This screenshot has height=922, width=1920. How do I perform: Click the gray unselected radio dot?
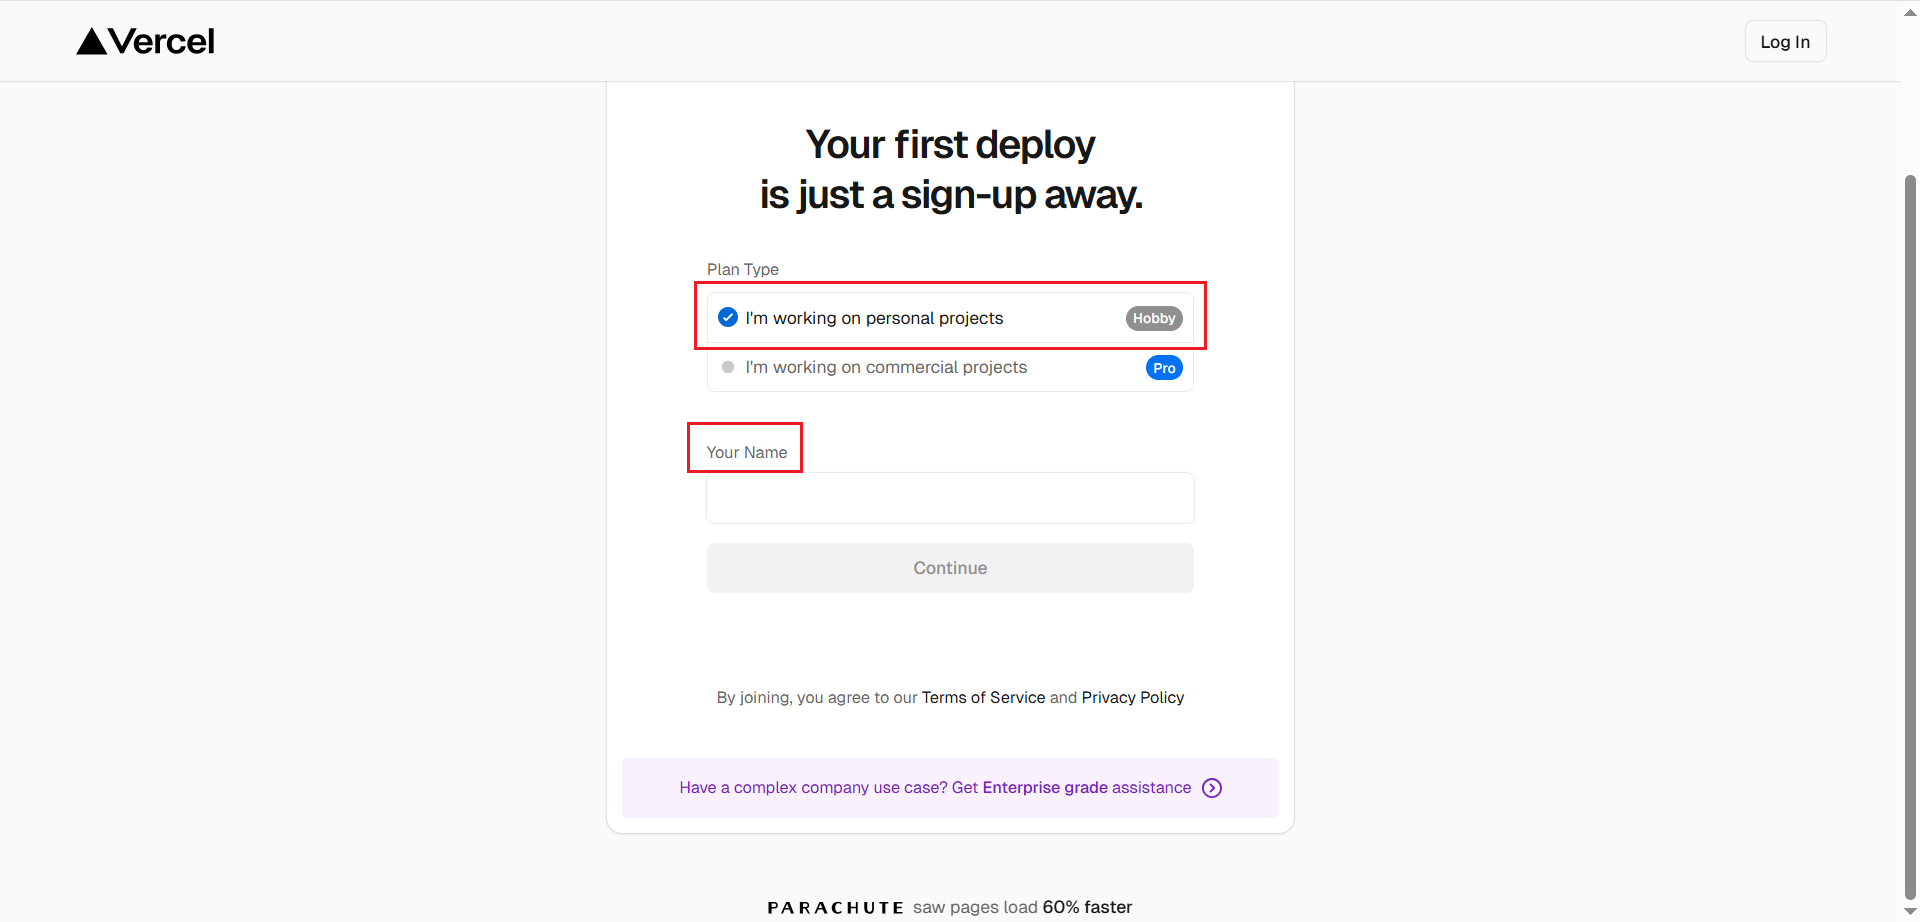[728, 367]
